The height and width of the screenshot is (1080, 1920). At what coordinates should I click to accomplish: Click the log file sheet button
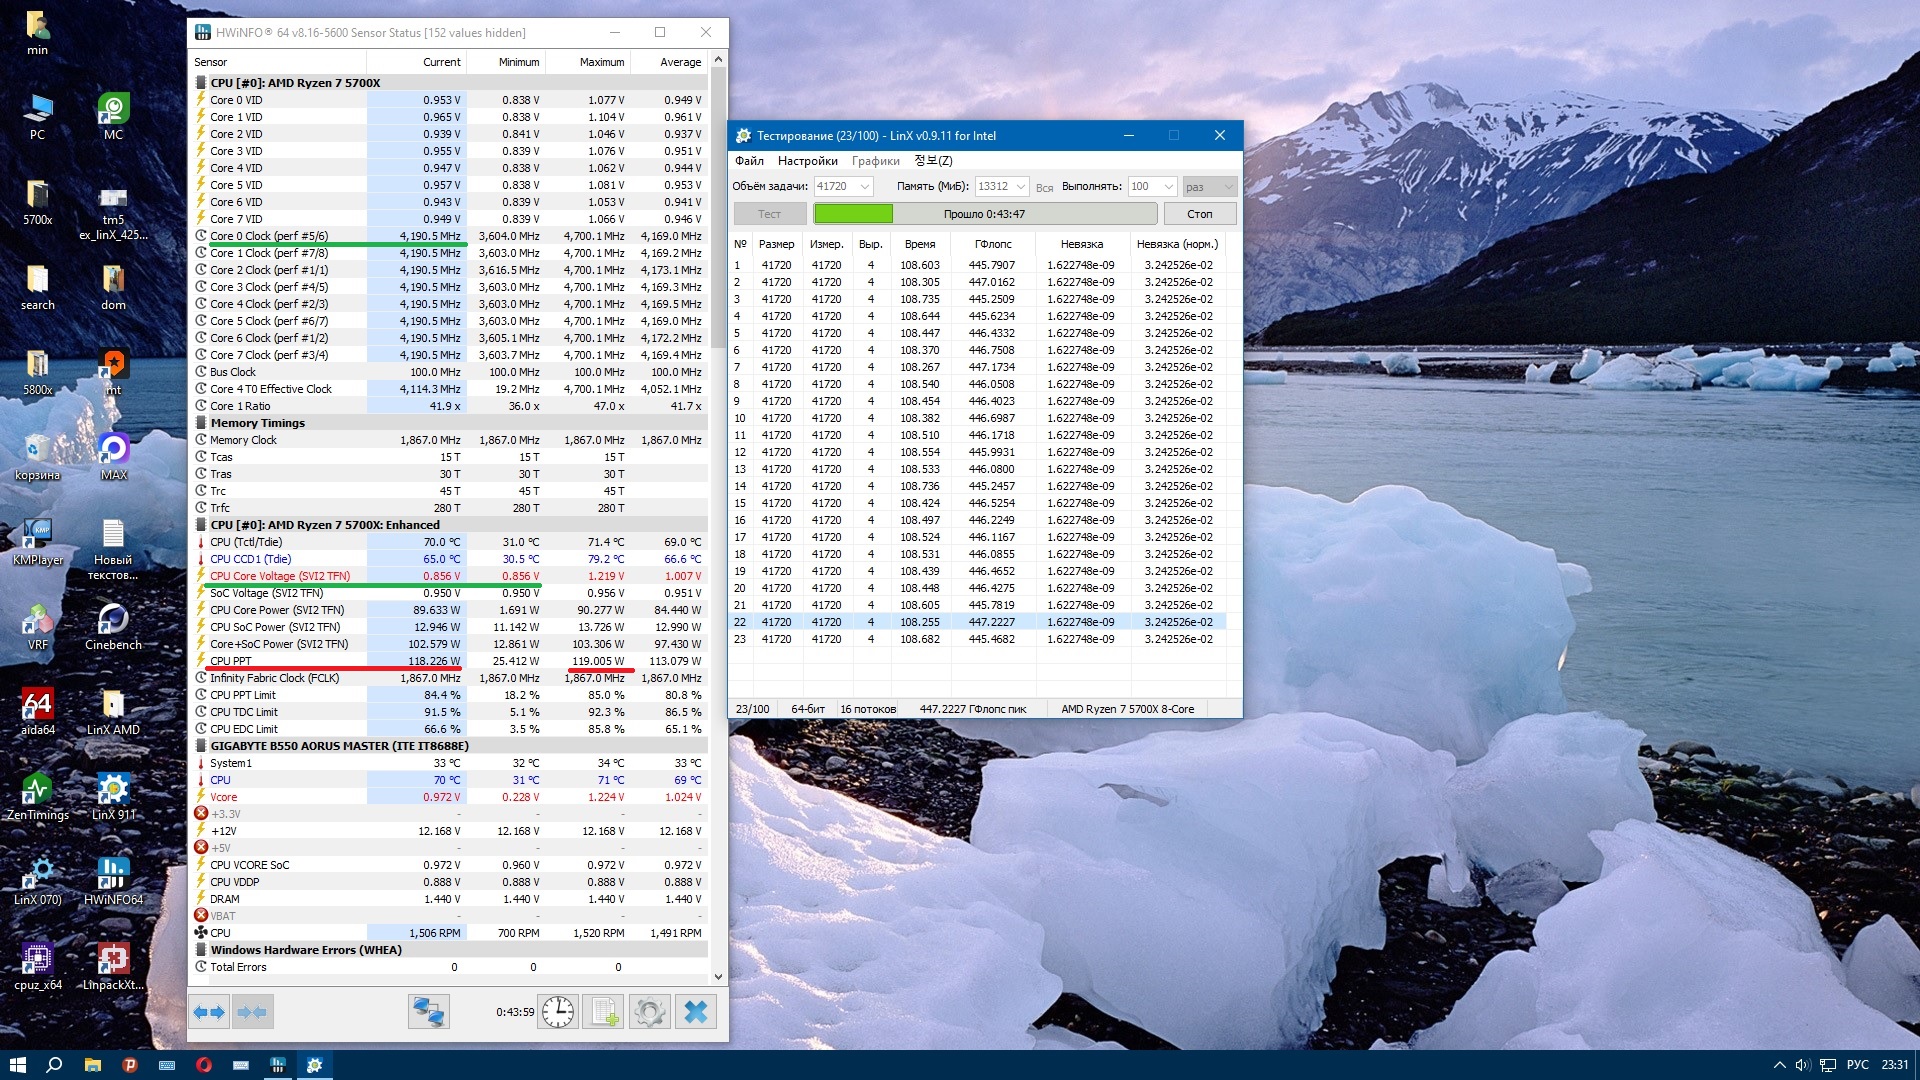point(604,1013)
